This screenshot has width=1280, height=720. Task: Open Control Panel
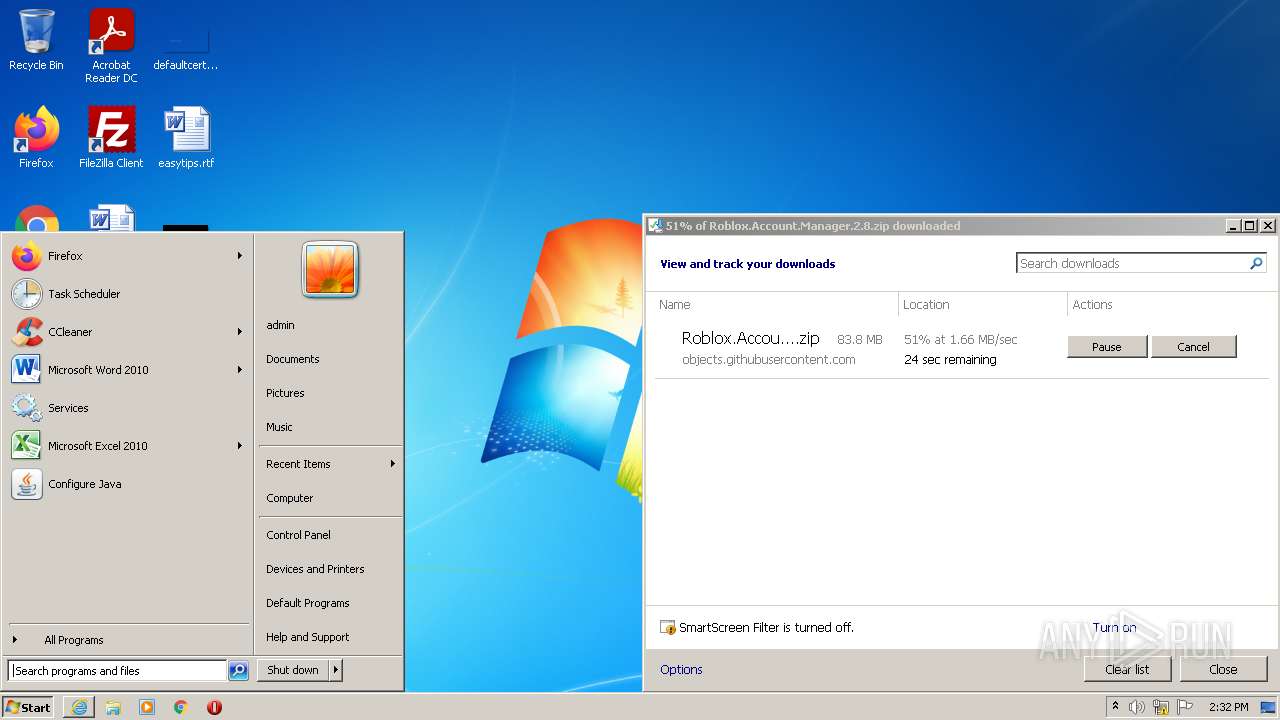coord(298,535)
